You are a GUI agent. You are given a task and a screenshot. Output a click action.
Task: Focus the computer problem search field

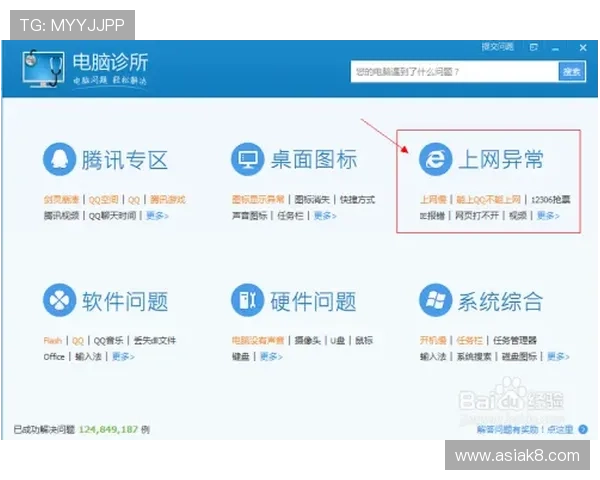(455, 72)
